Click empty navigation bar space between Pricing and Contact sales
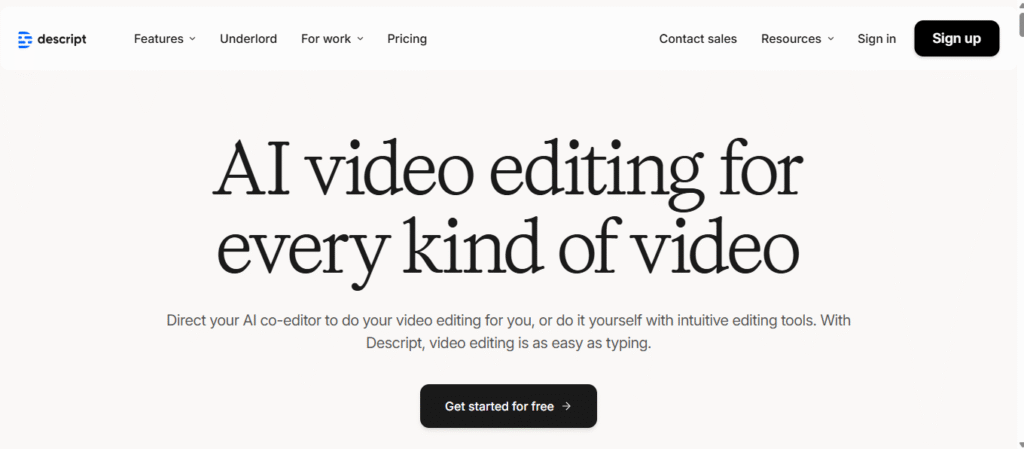Image resolution: width=1024 pixels, height=449 pixels. (540, 39)
